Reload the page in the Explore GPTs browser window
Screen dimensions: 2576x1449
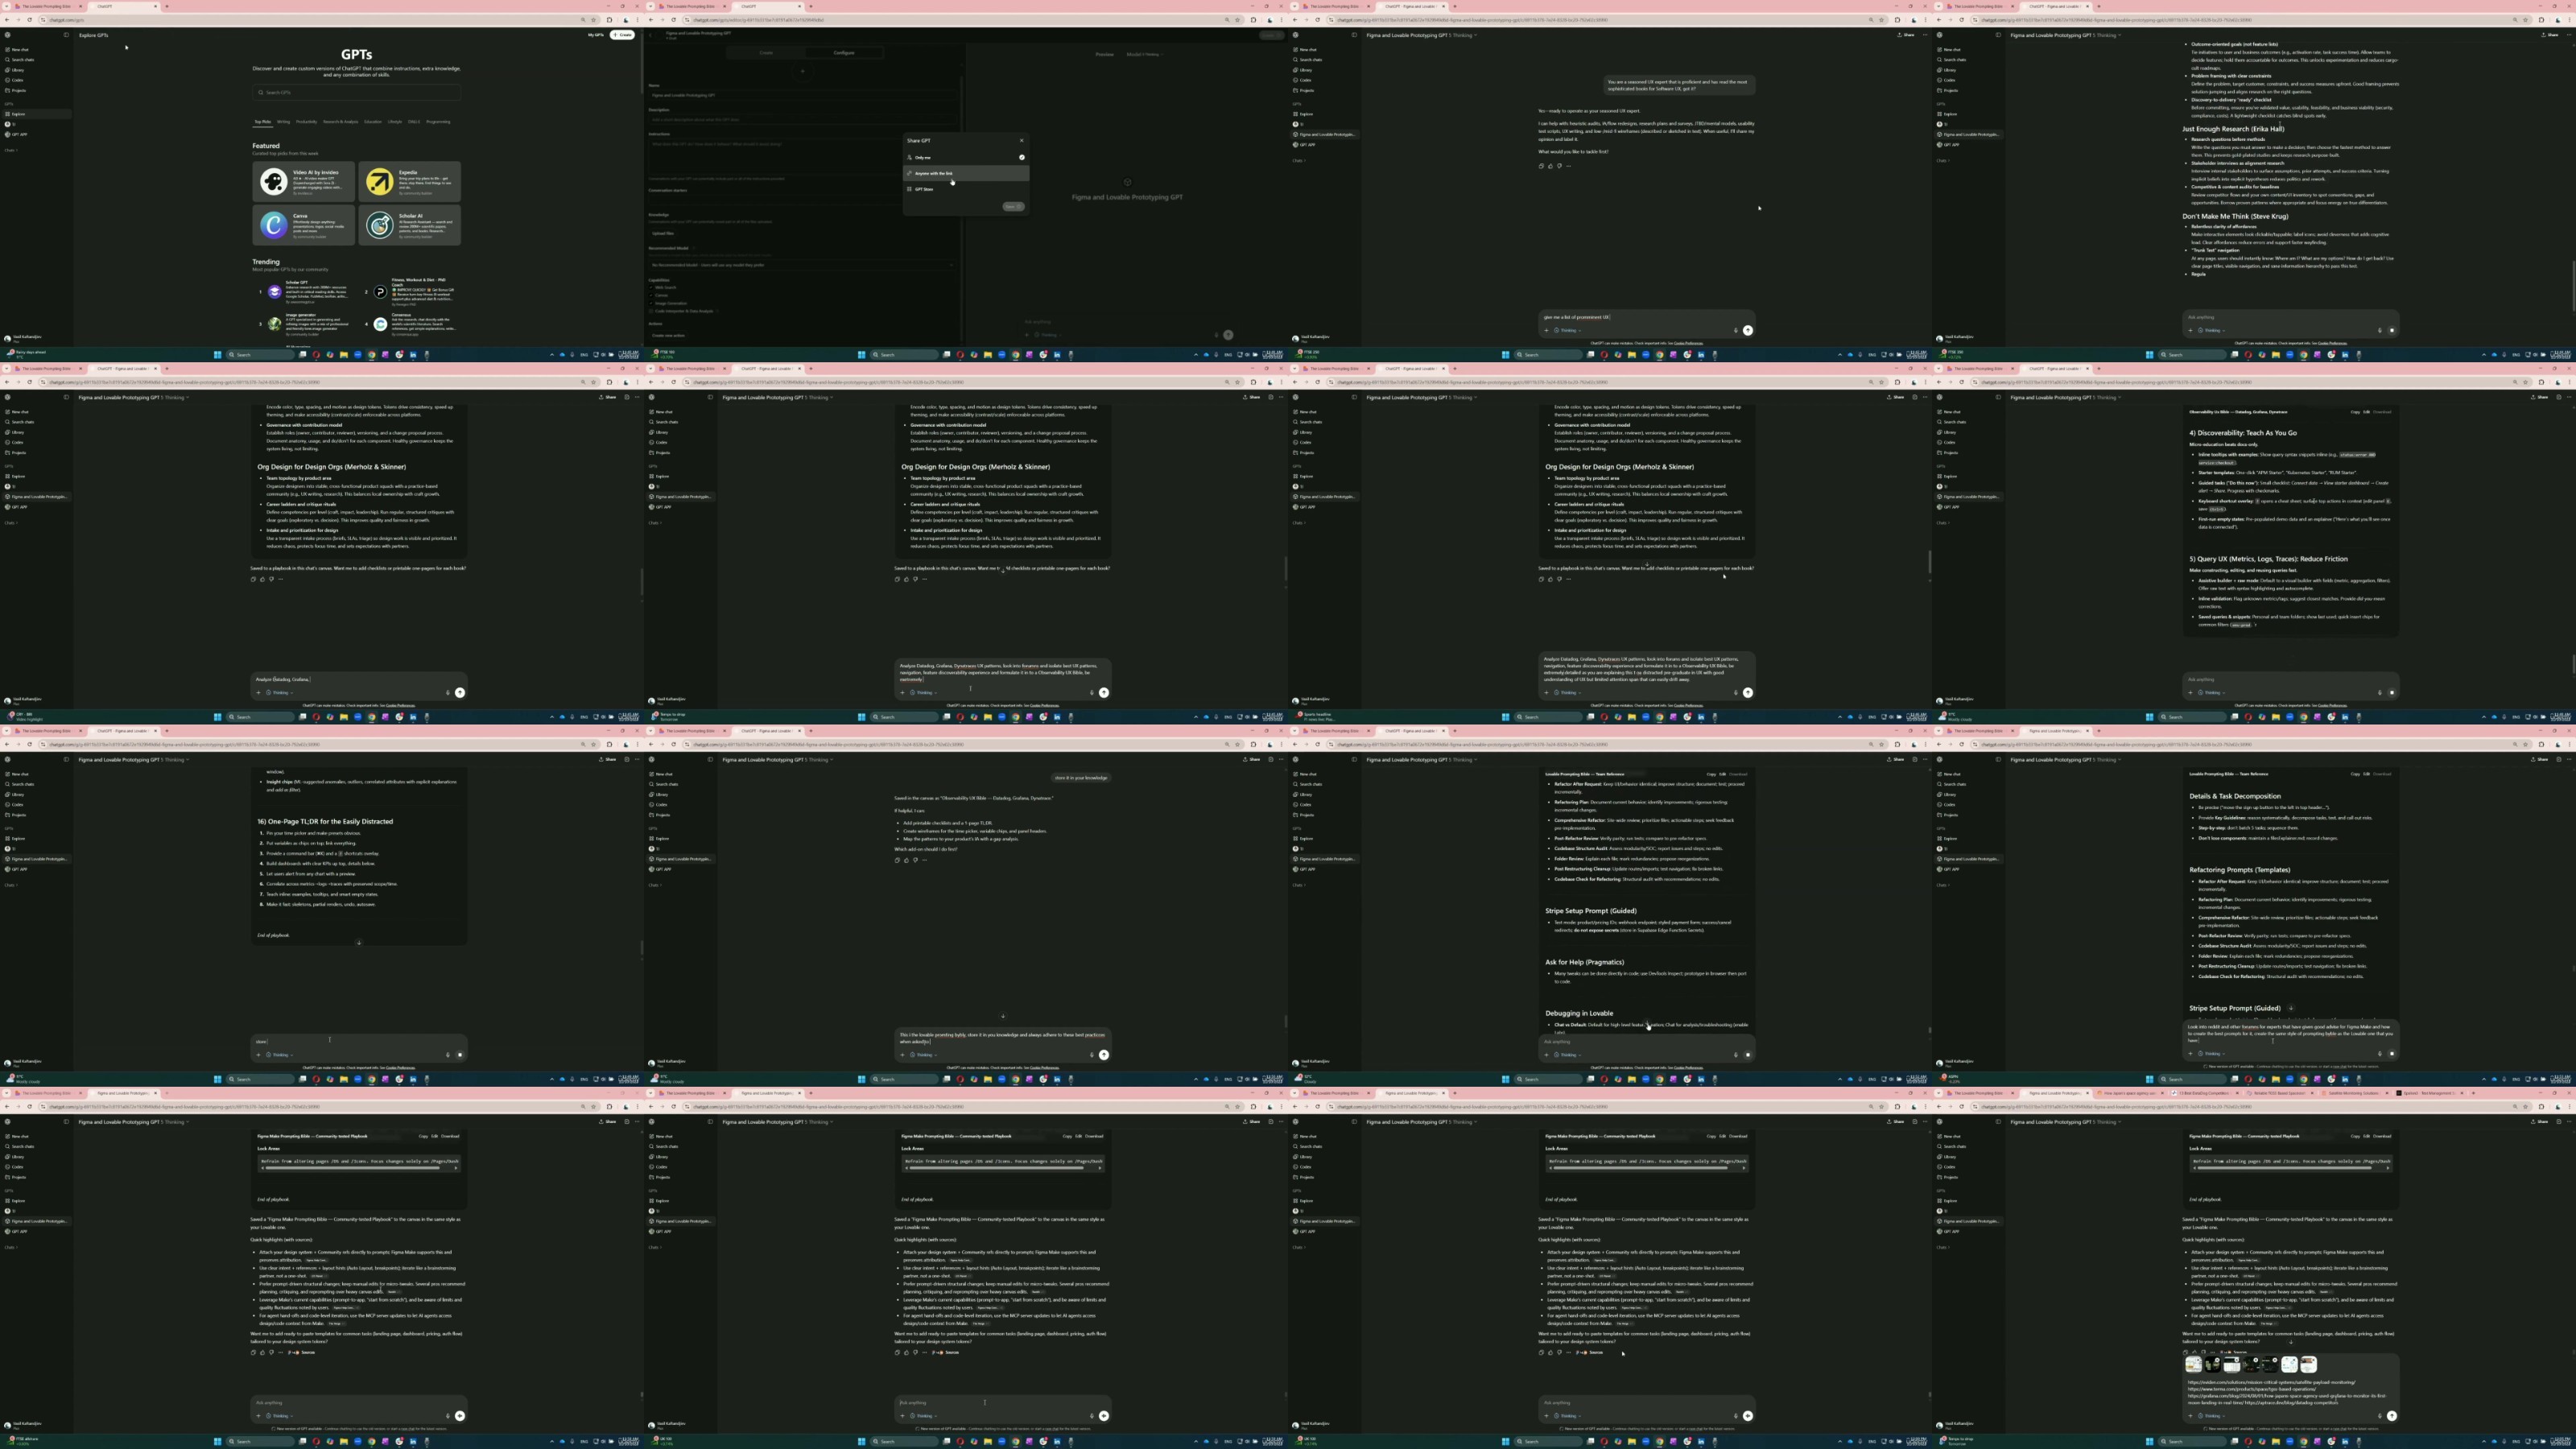(x=29, y=20)
